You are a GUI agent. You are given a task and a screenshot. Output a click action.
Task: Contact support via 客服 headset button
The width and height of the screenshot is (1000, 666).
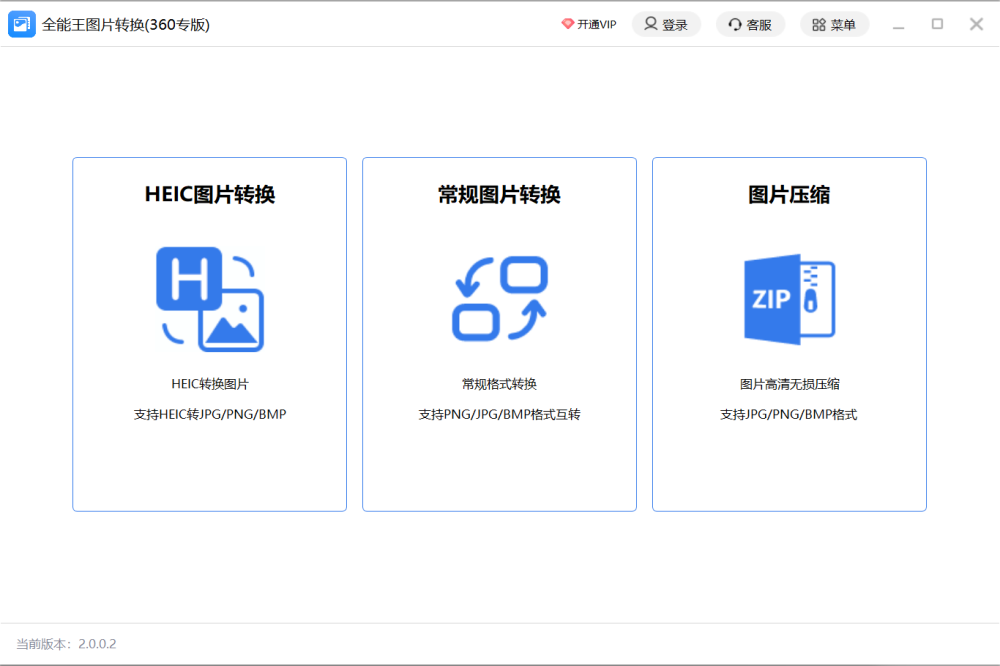click(x=750, y=25)
